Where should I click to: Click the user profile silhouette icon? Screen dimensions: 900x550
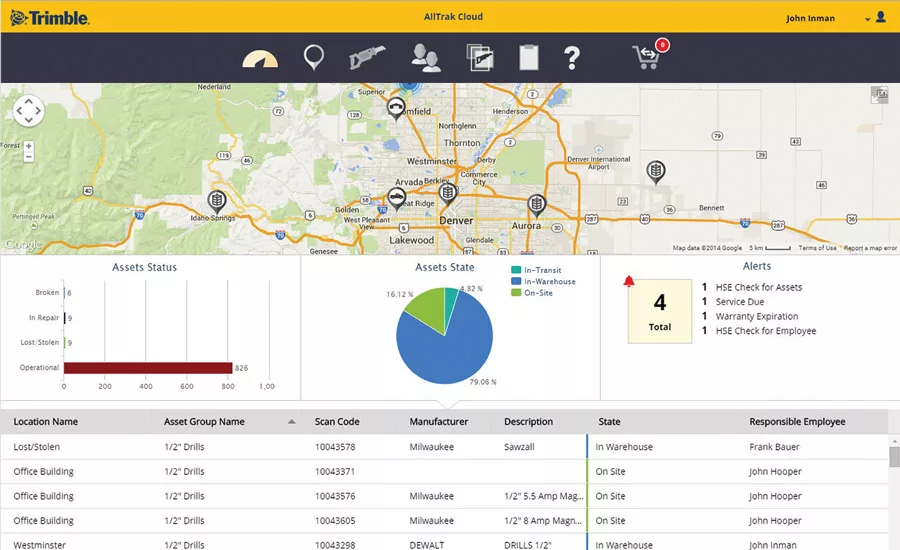(880, 17)
